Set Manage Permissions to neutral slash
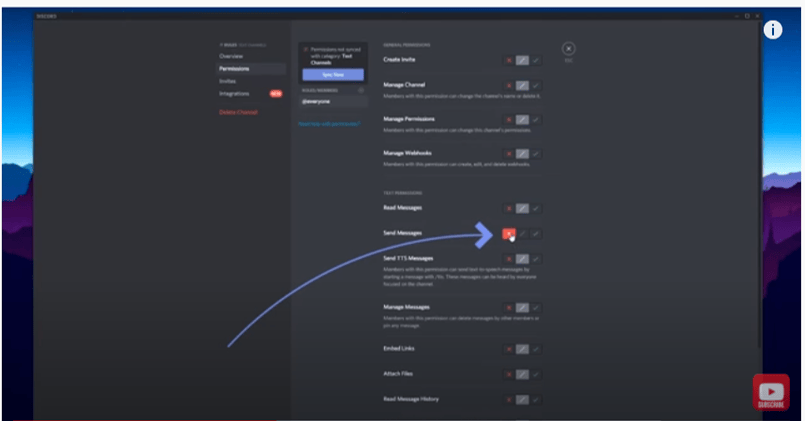 [x=522, y=120]
